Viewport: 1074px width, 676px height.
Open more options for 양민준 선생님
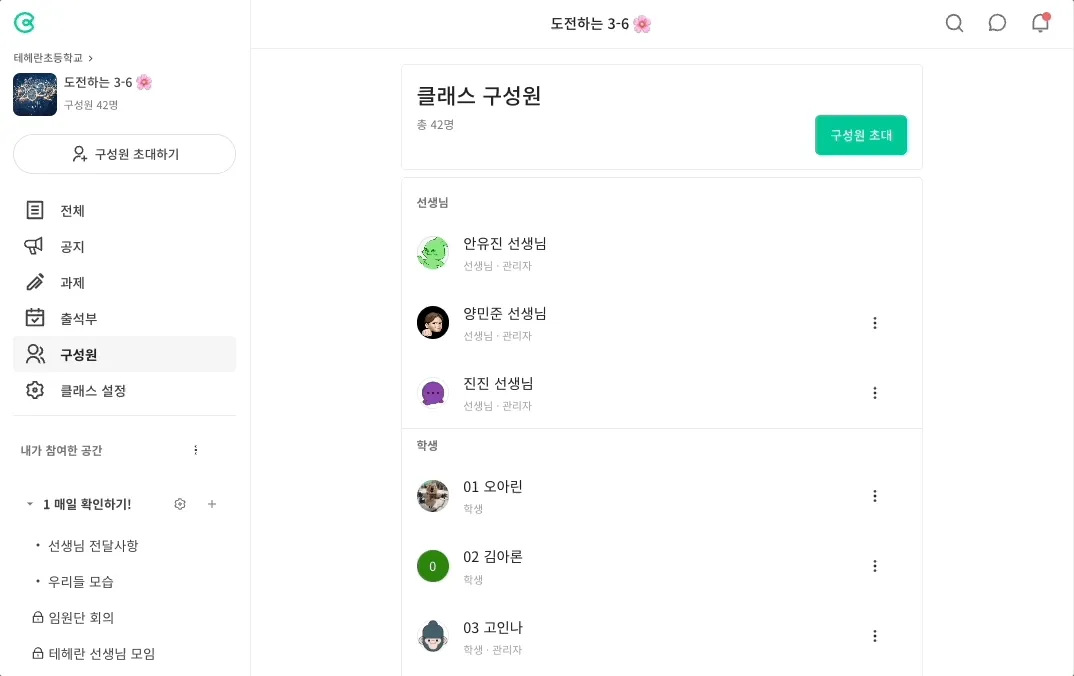tap(875, 323)
